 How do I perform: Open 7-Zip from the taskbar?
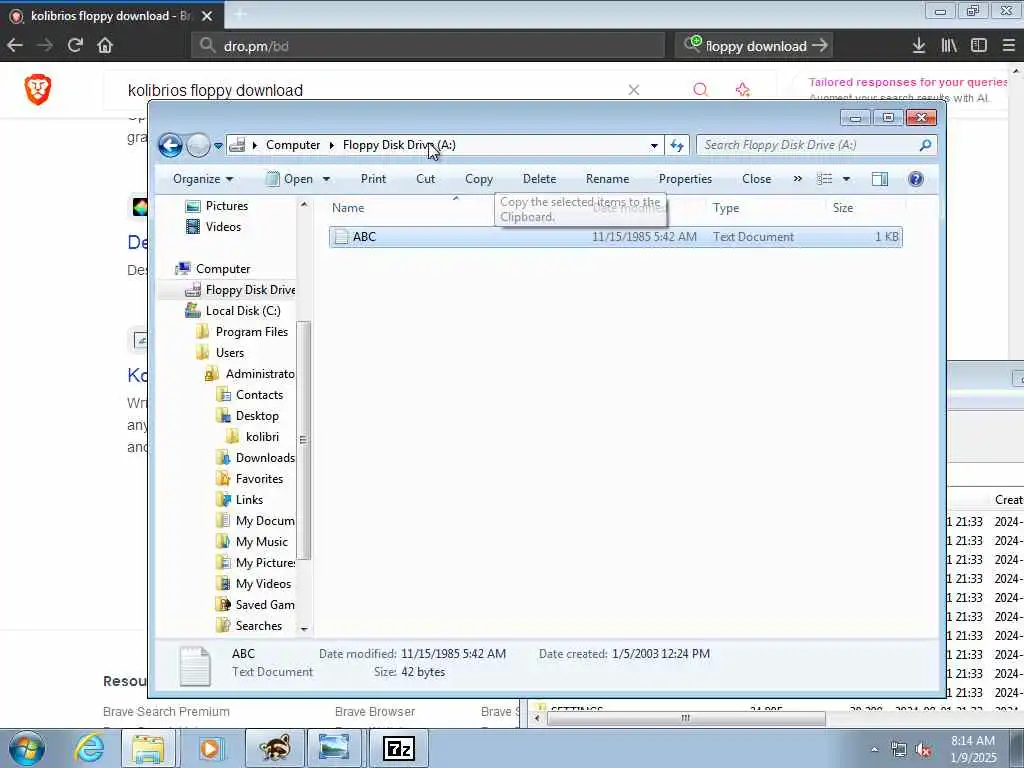pos(399,748)
